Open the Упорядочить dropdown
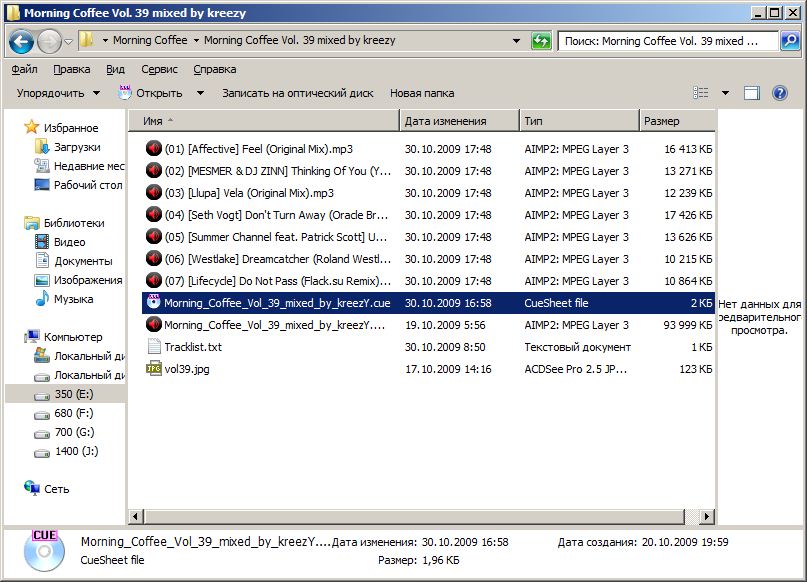The image size is (807, 582). (x=58, y=93)
